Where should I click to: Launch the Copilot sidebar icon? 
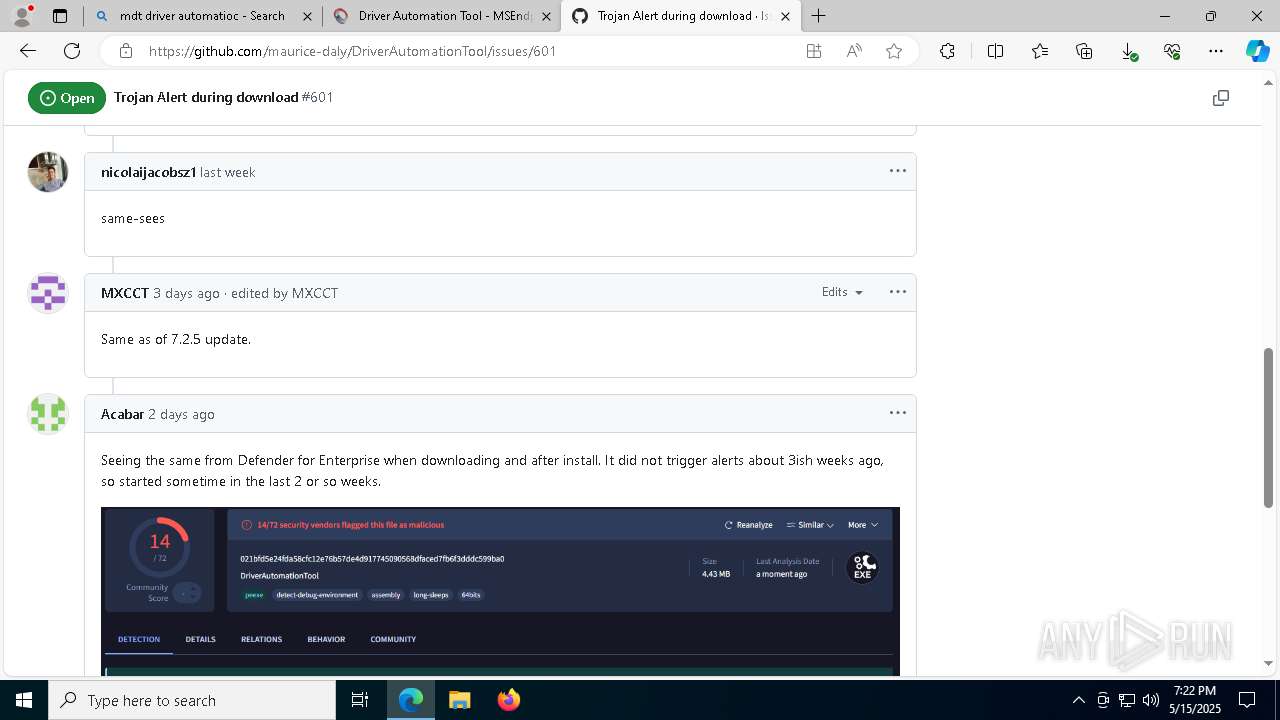[1257, 51]
